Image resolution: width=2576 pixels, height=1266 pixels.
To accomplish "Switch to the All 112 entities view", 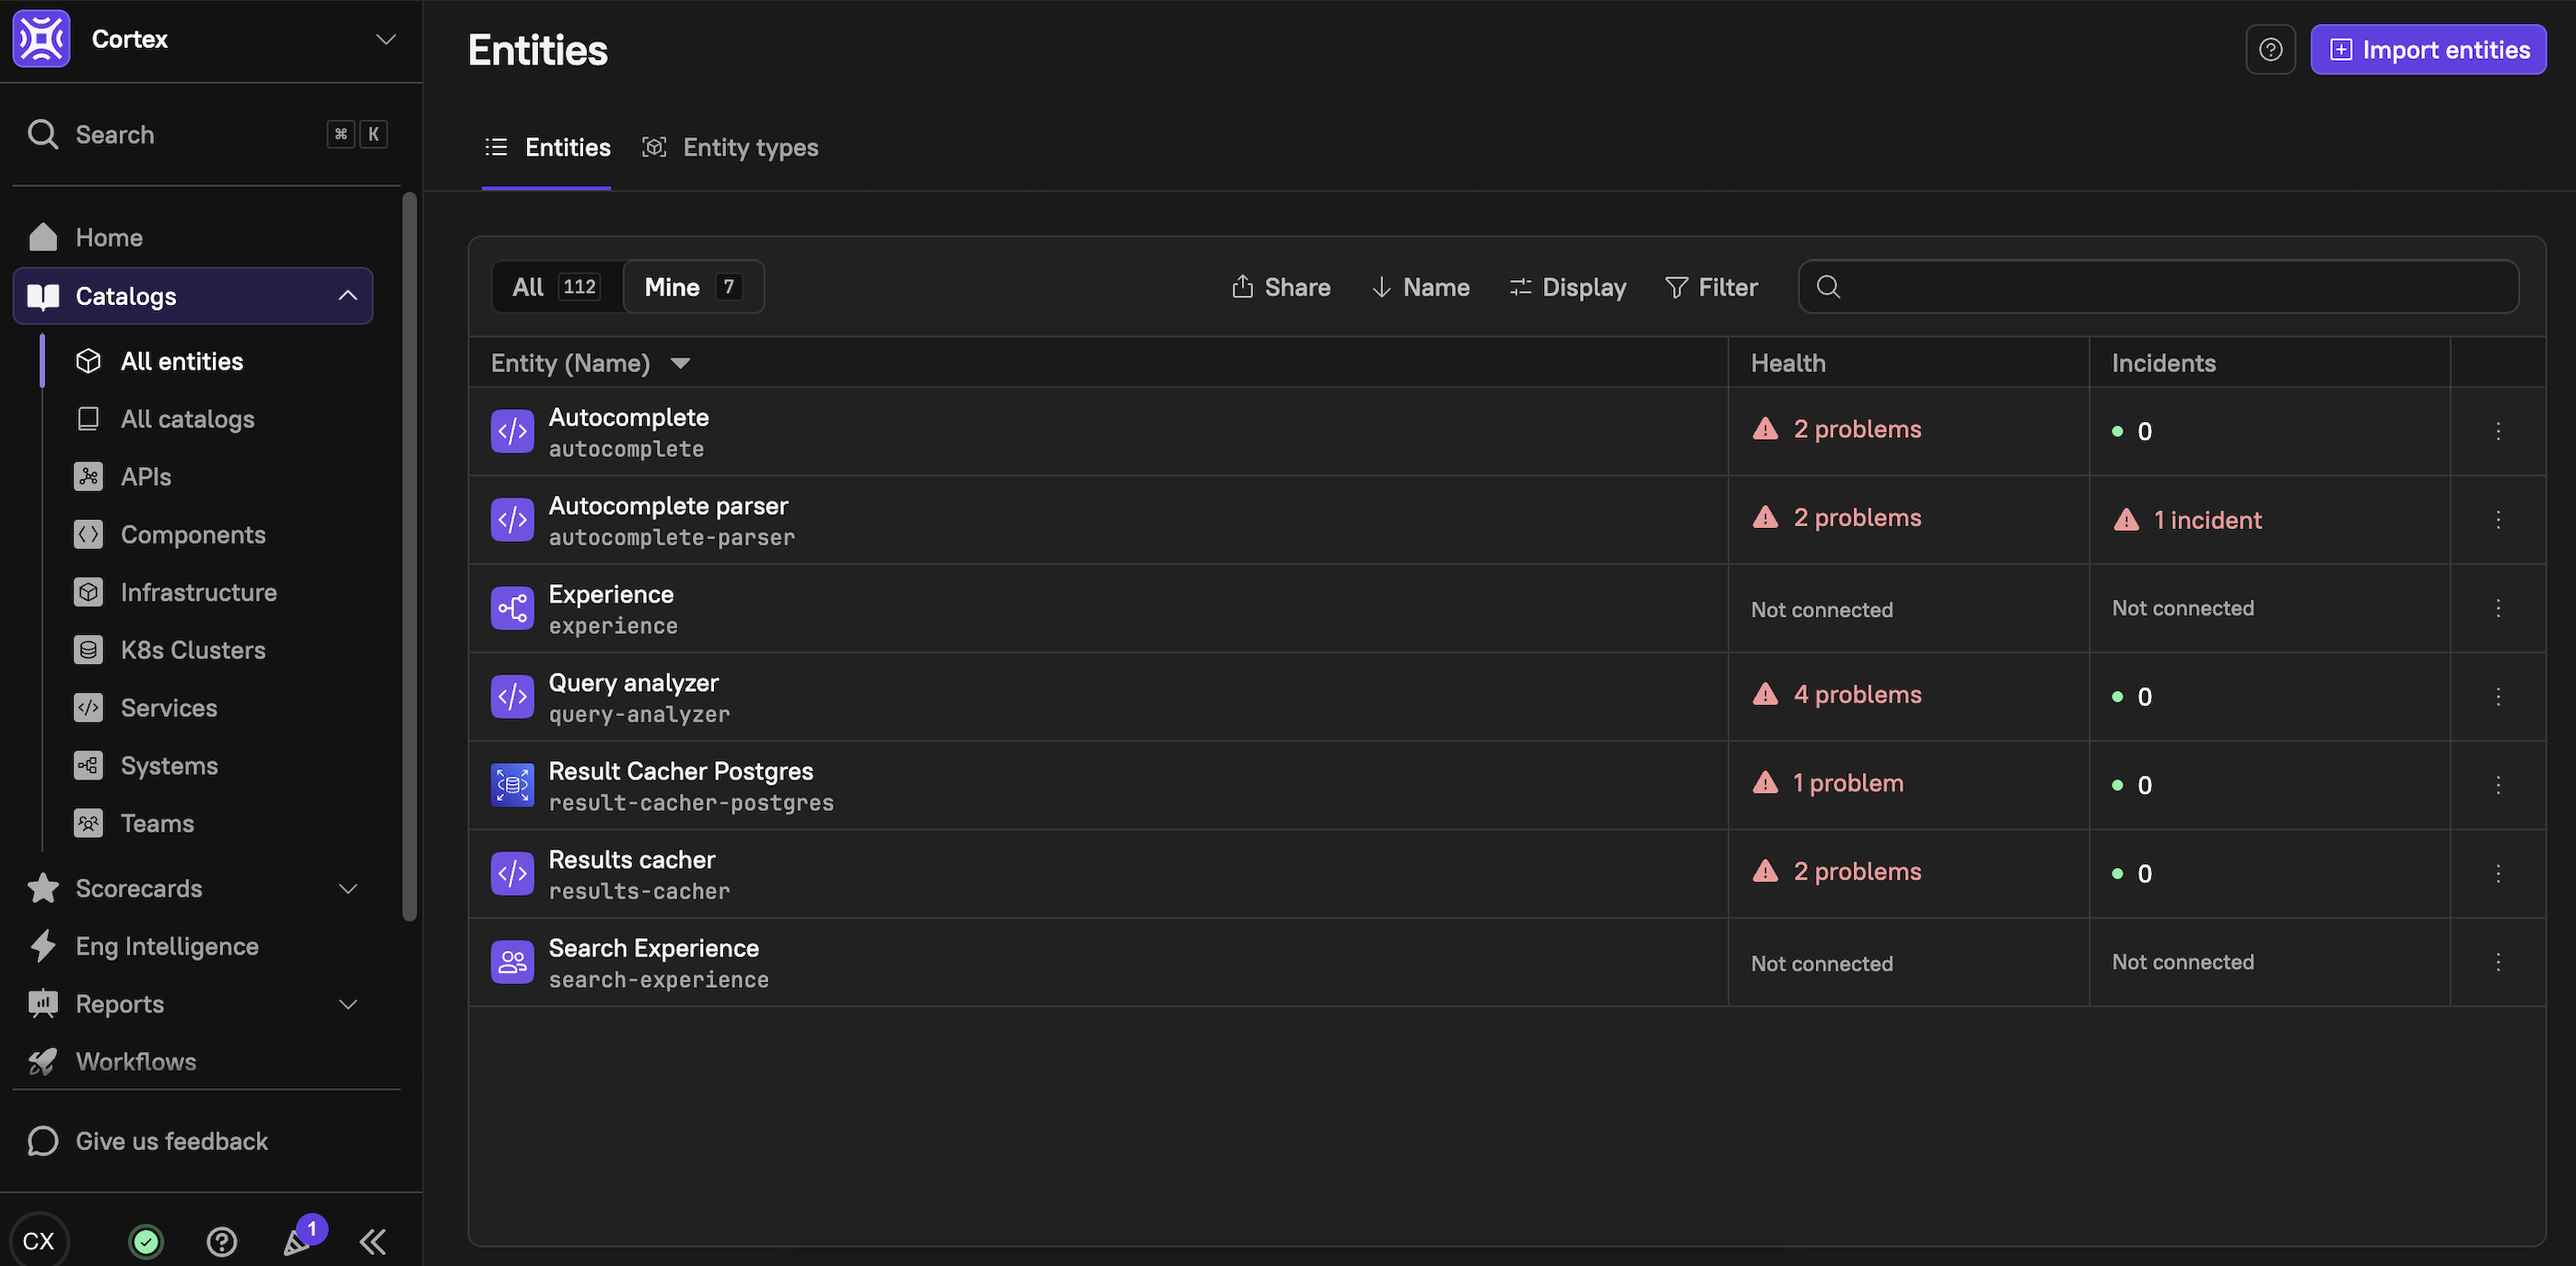I will [x=556, y=287].
